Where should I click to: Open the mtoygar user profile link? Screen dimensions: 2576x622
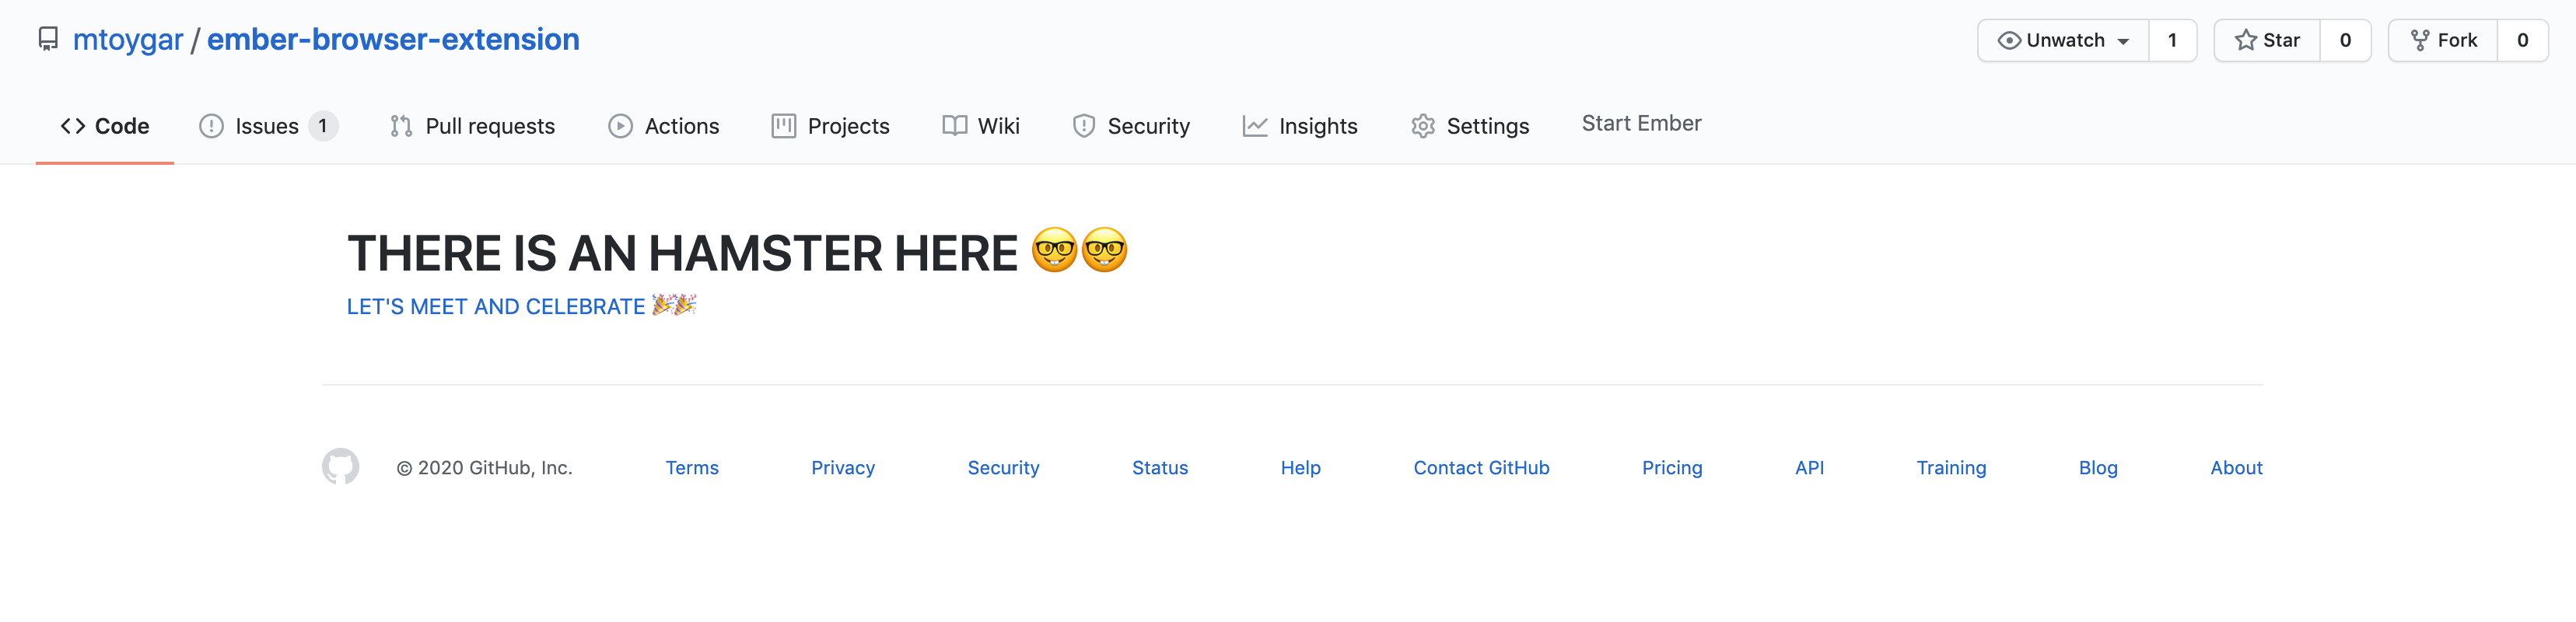[128, 40]
